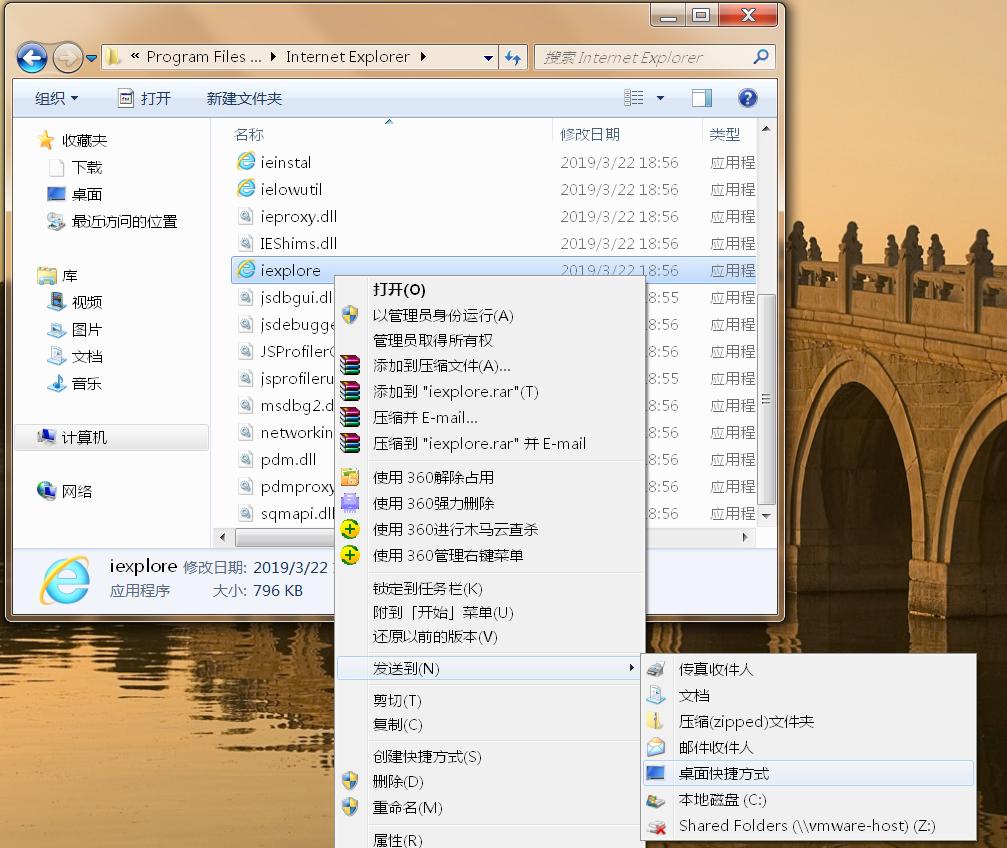1007x848 pixels.
Task: Click the shield icon beside 以管理员身份运行
Action: click(351, 313)
